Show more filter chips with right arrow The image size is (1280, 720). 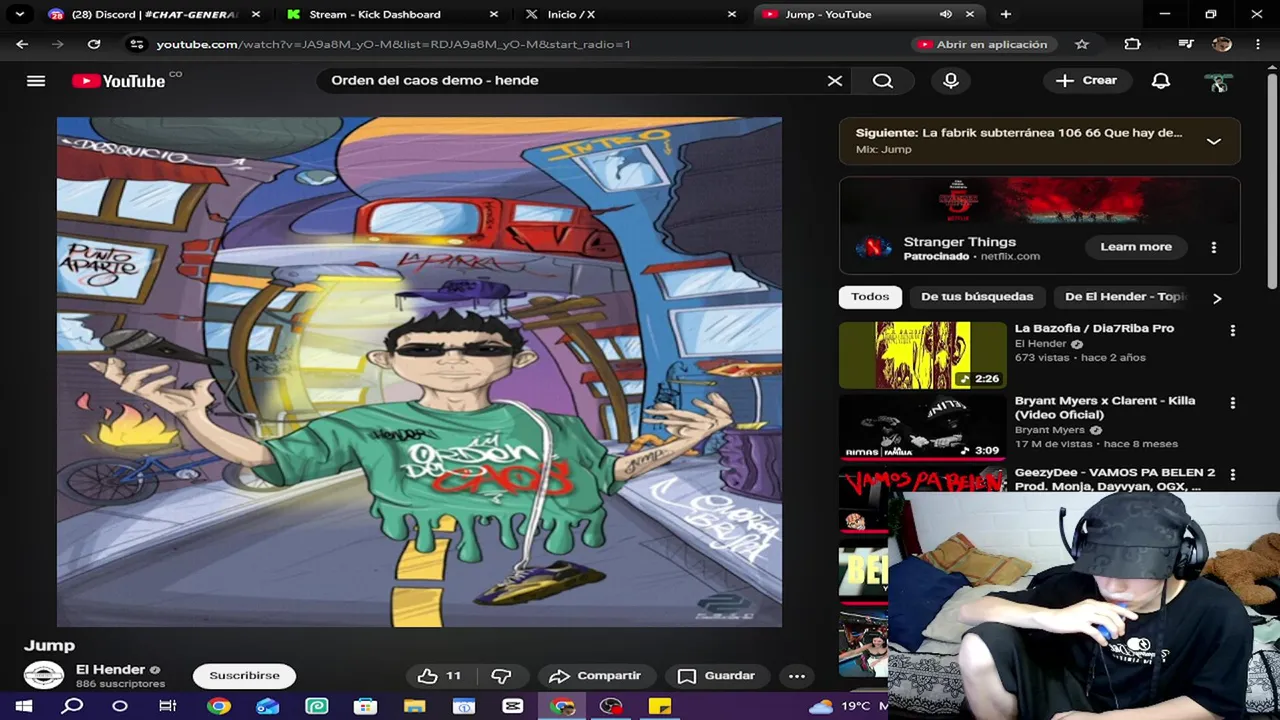(1217, 298)
